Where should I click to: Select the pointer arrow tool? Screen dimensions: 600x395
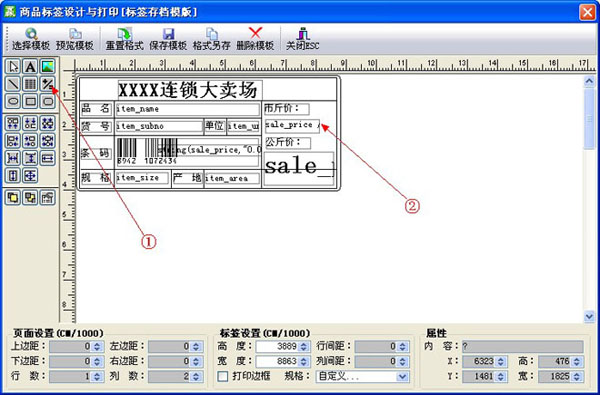point(13,67)
